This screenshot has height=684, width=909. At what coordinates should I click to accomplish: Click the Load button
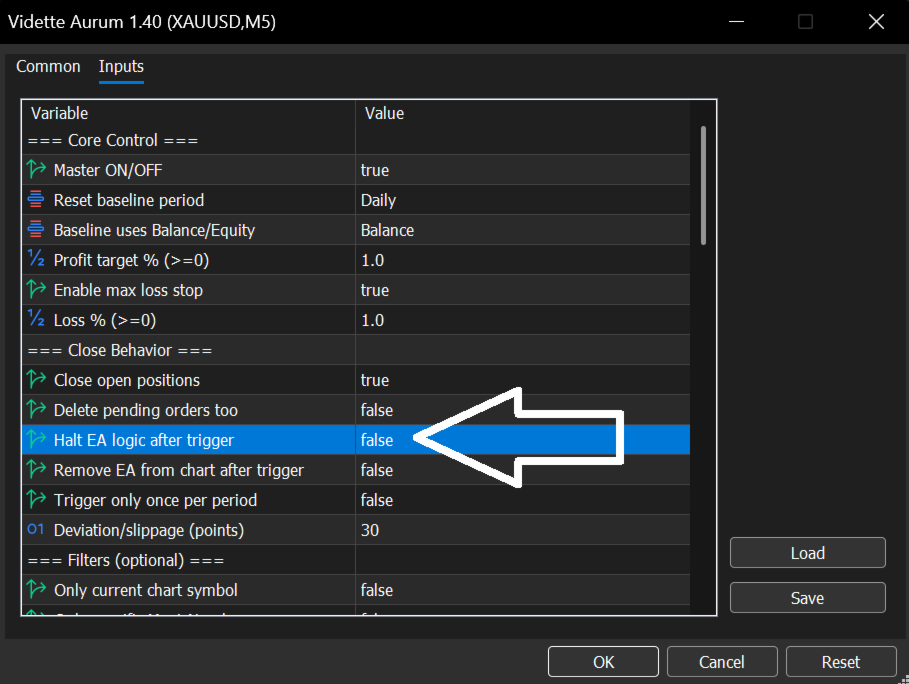coord(808,553)
